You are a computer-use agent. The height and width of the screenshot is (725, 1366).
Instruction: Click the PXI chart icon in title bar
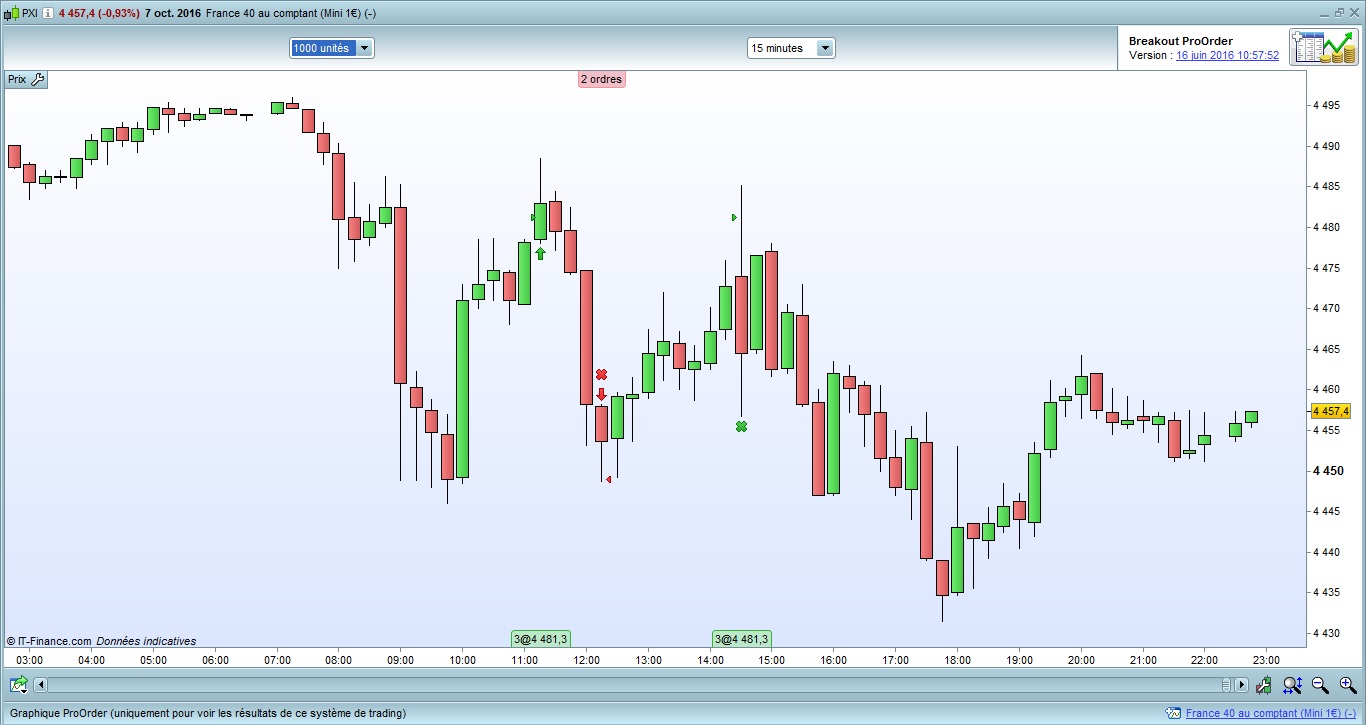[11, 14]
